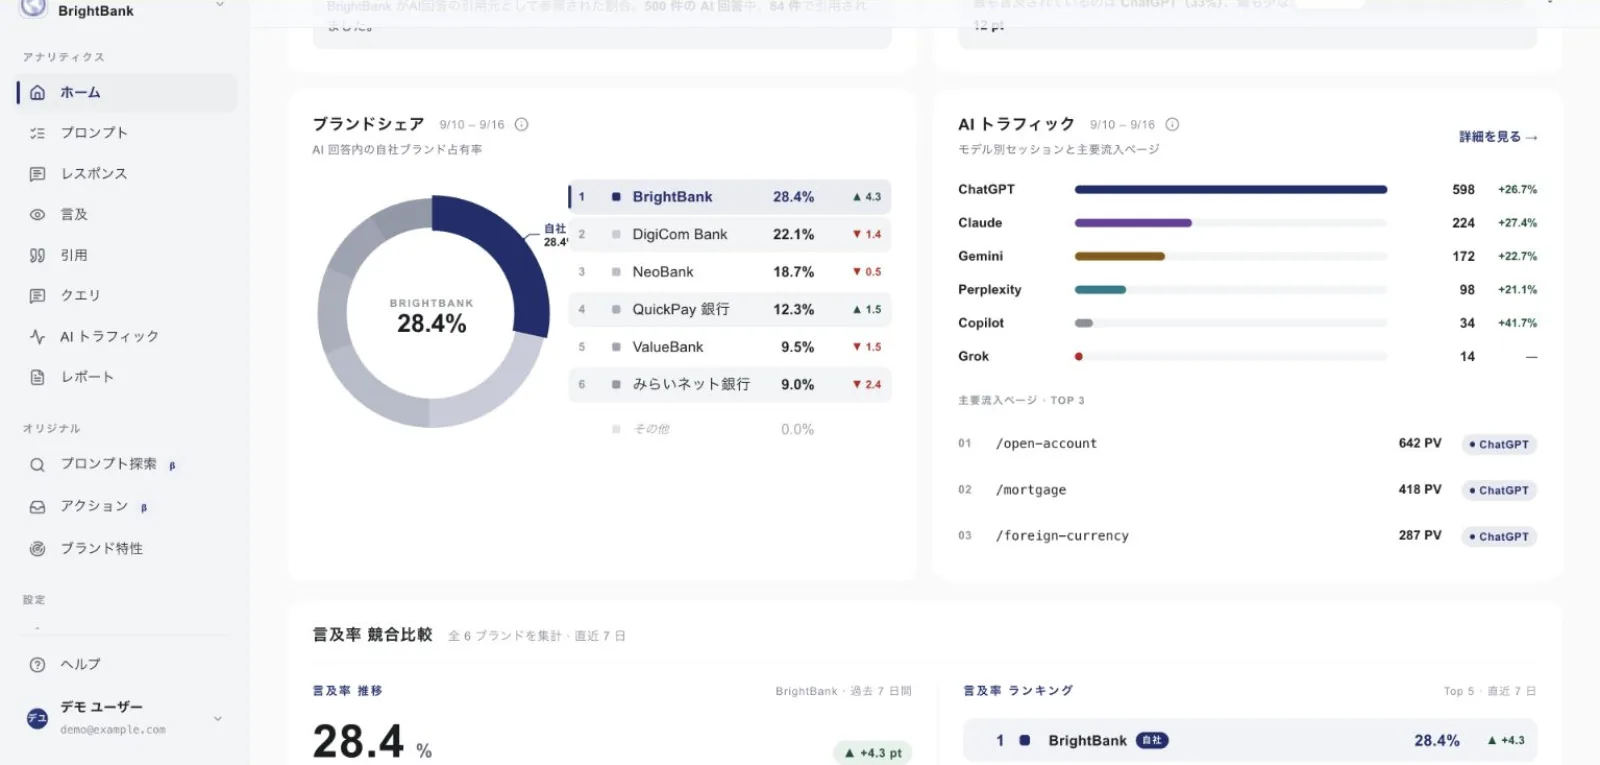Click ChatGPT tag on /mortgage row
The image size is (1600, 765).
click(1499, 491)
